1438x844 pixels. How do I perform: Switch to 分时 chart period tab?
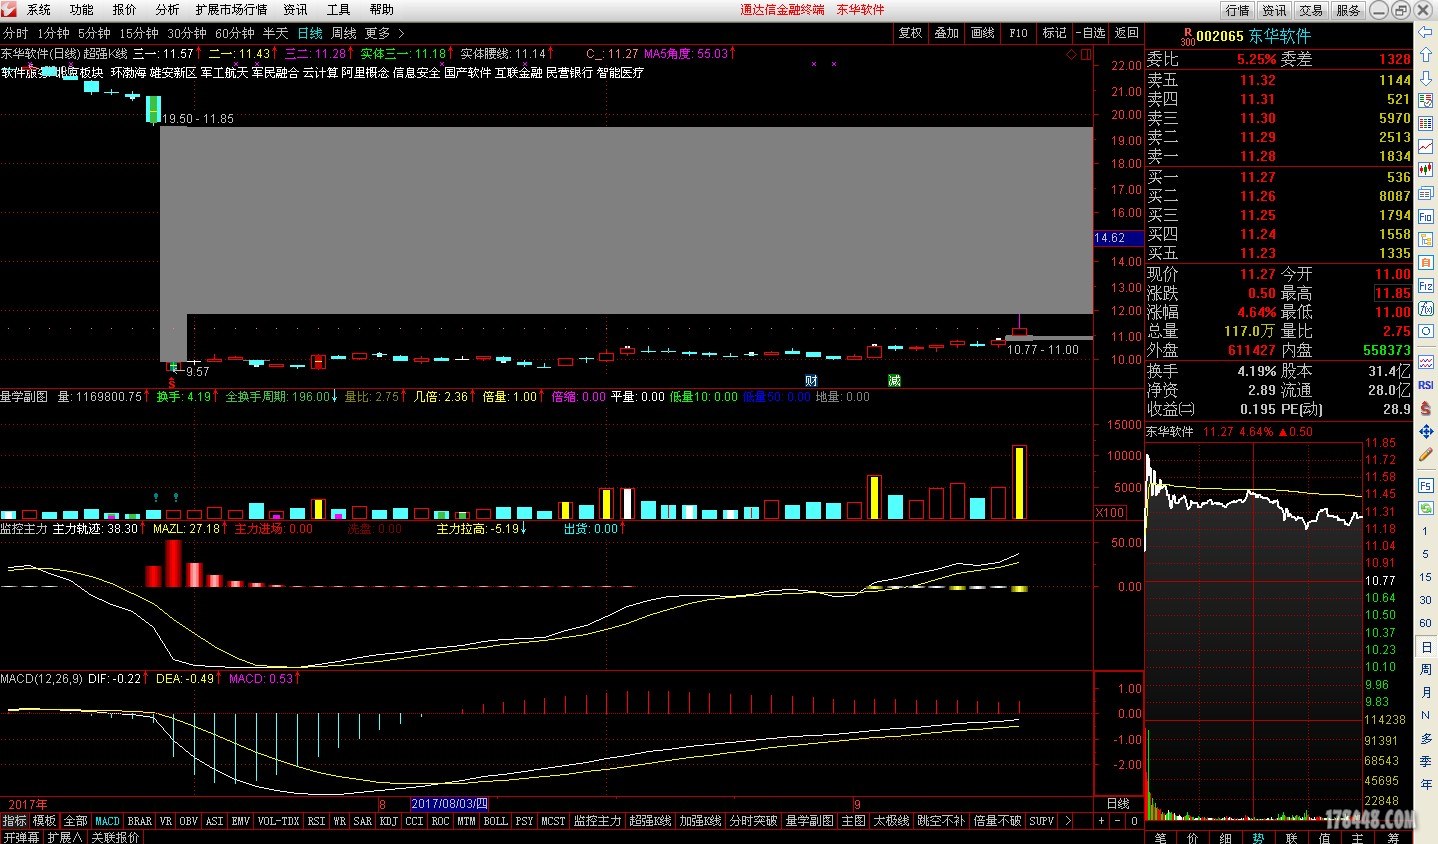(x=16, y=33)
